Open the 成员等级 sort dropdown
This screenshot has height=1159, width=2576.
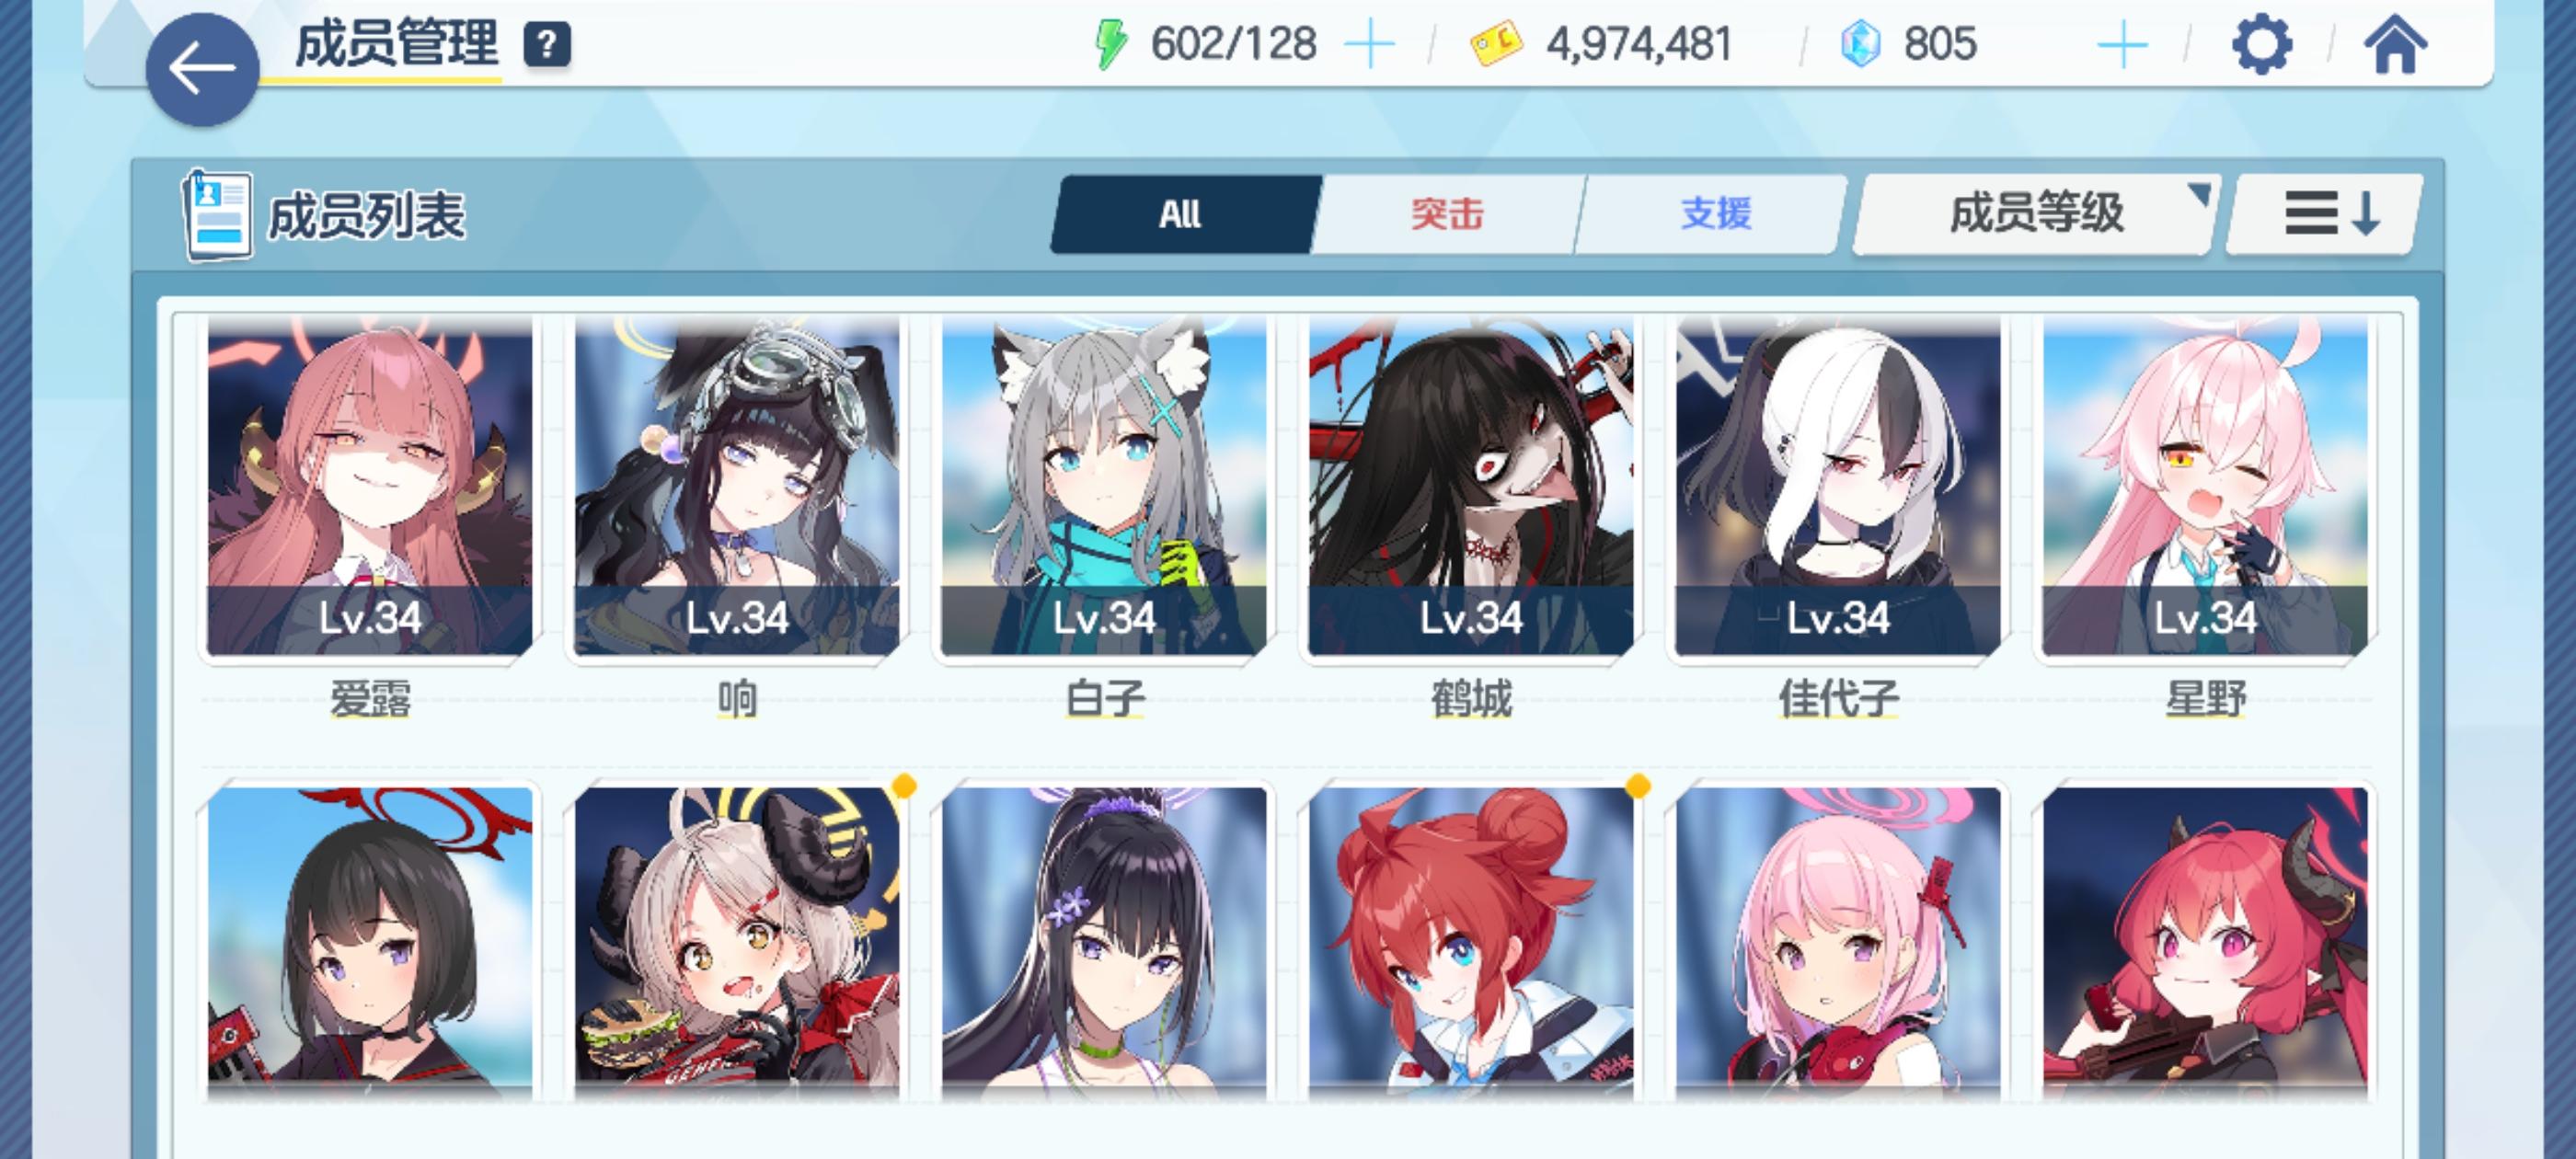2035,214
